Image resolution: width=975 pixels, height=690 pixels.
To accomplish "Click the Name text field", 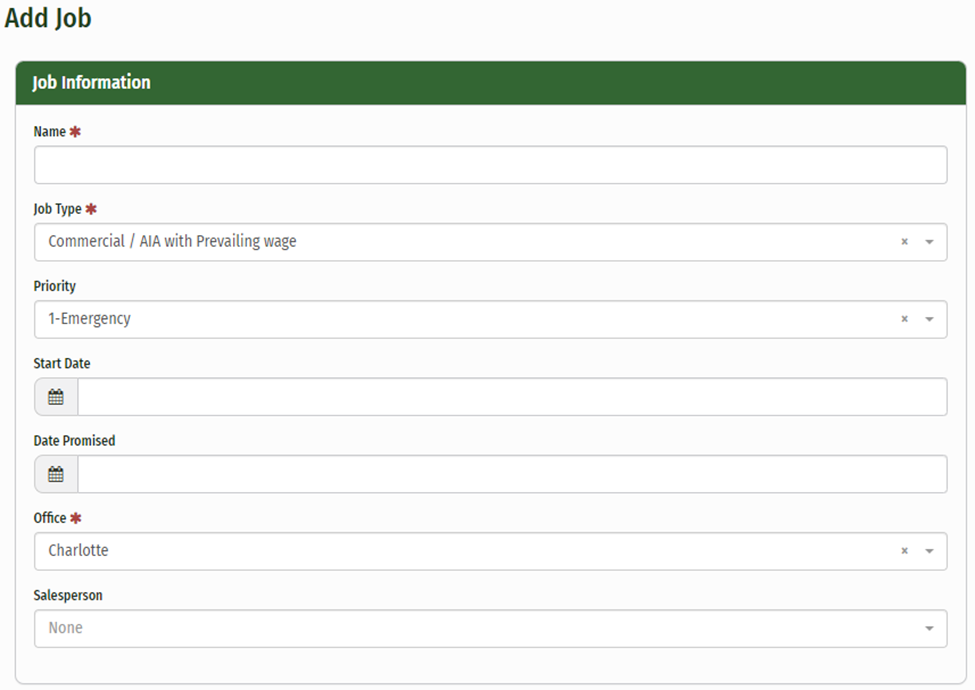I will 490,165.
